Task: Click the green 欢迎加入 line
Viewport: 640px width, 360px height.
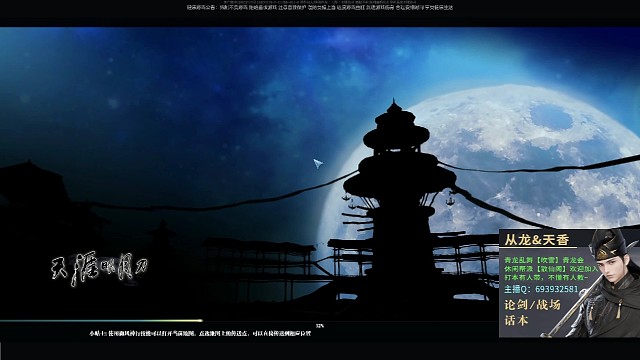Action: (551, 269)
